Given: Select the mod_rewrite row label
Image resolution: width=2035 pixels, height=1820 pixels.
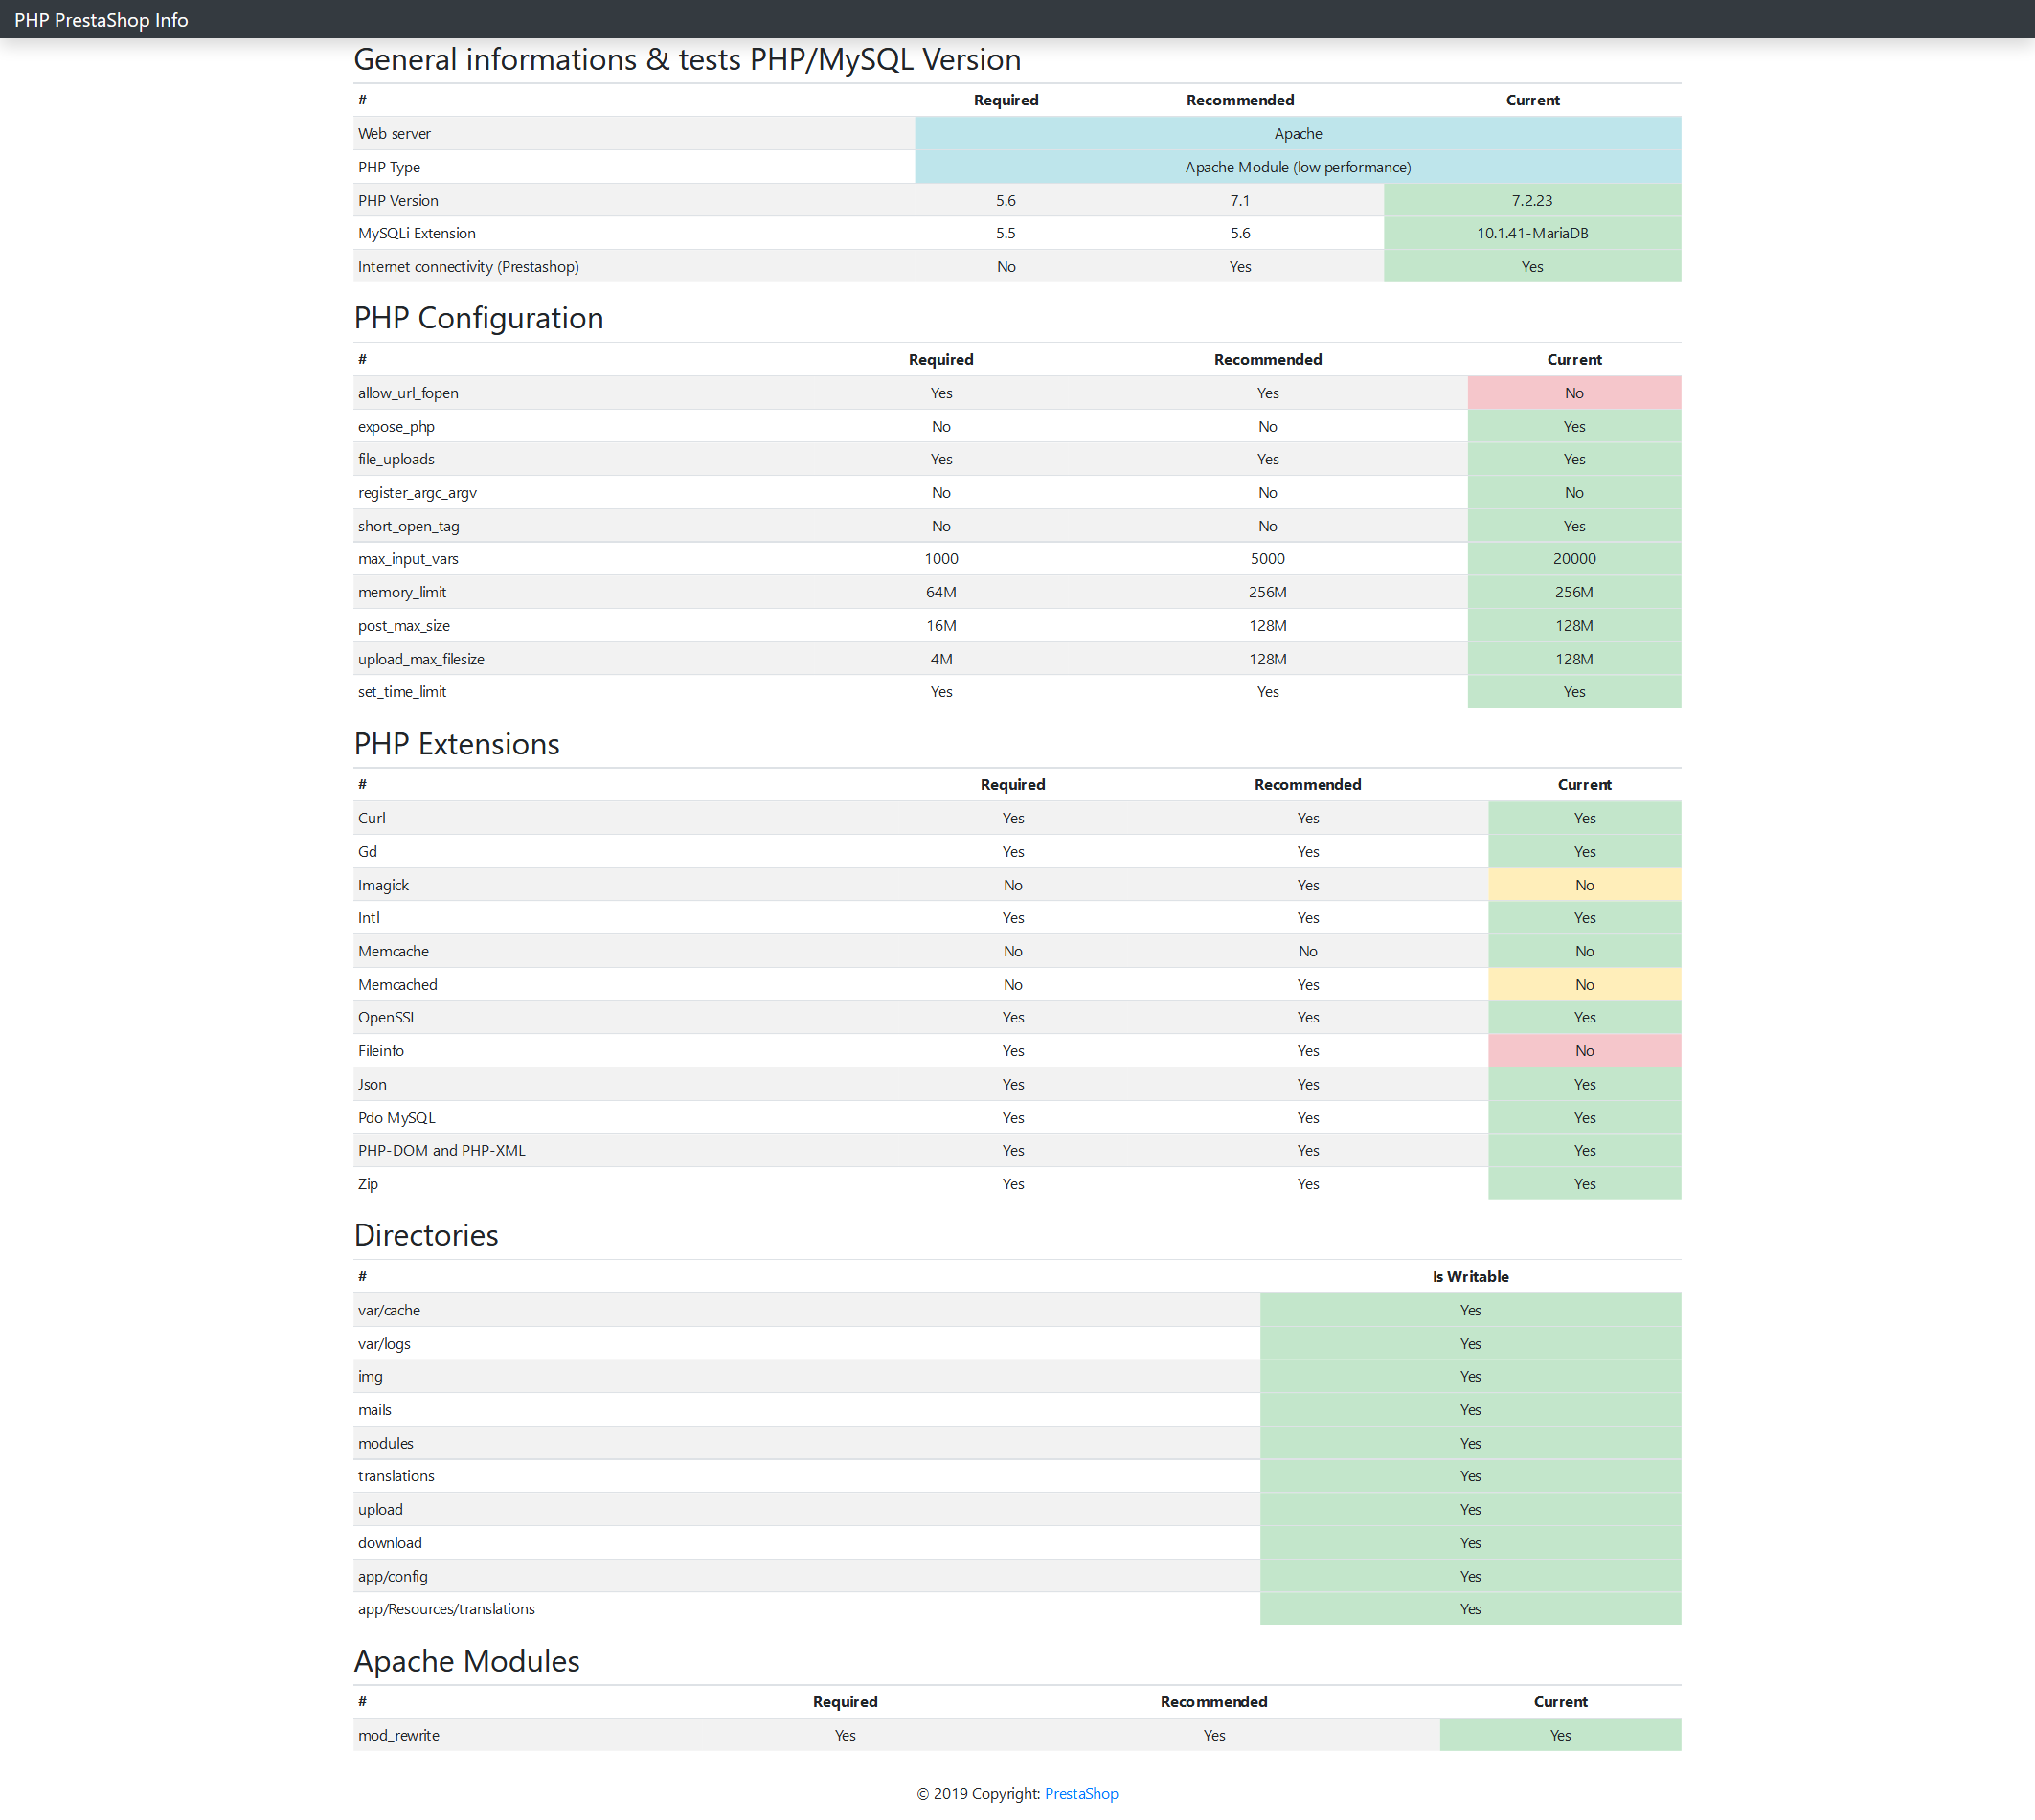Looking at the screenshot, I should (398, 1735).
